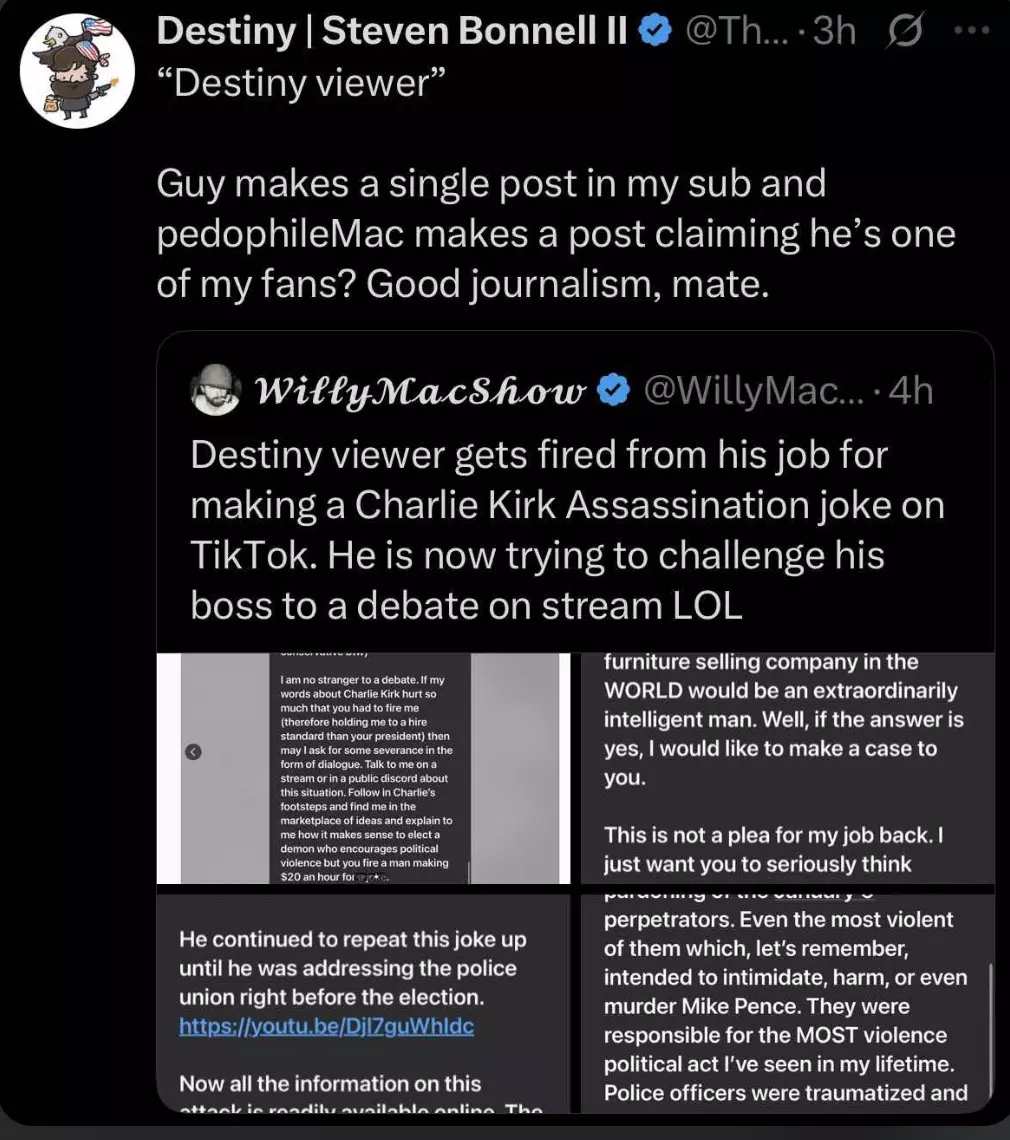
Task: Open the @WillyMac... handle
Action: tap(754, 391)
